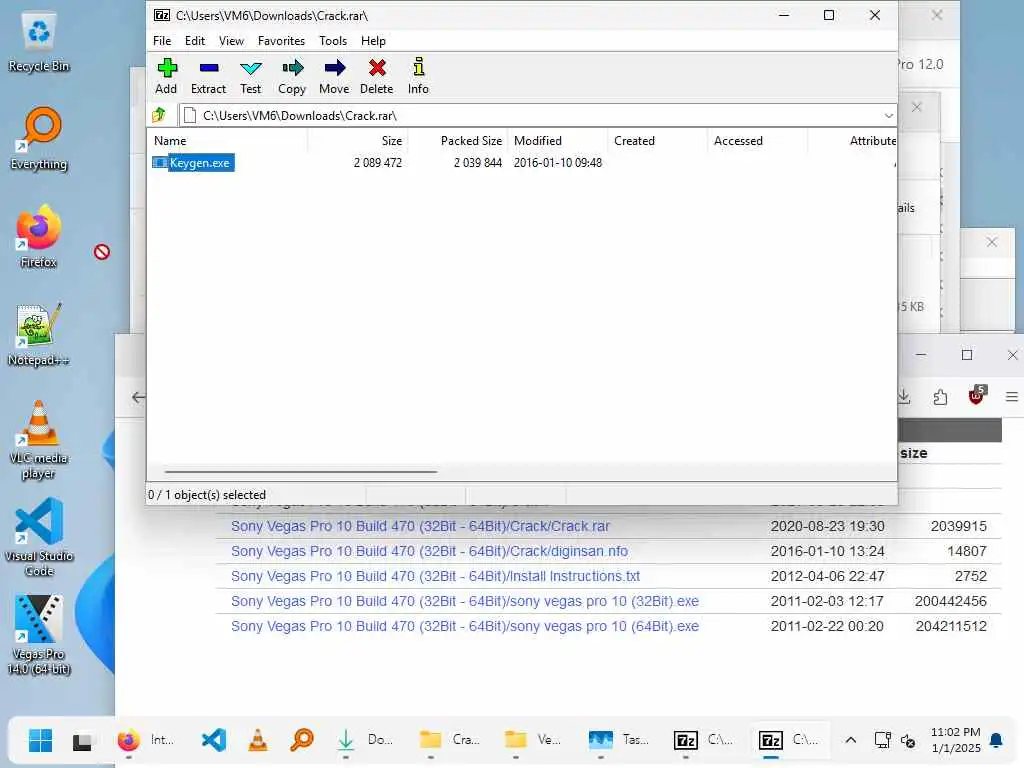The image size is (1024, 768).
Task: Open the Info toolbar icon
Action: pos(419,76)
